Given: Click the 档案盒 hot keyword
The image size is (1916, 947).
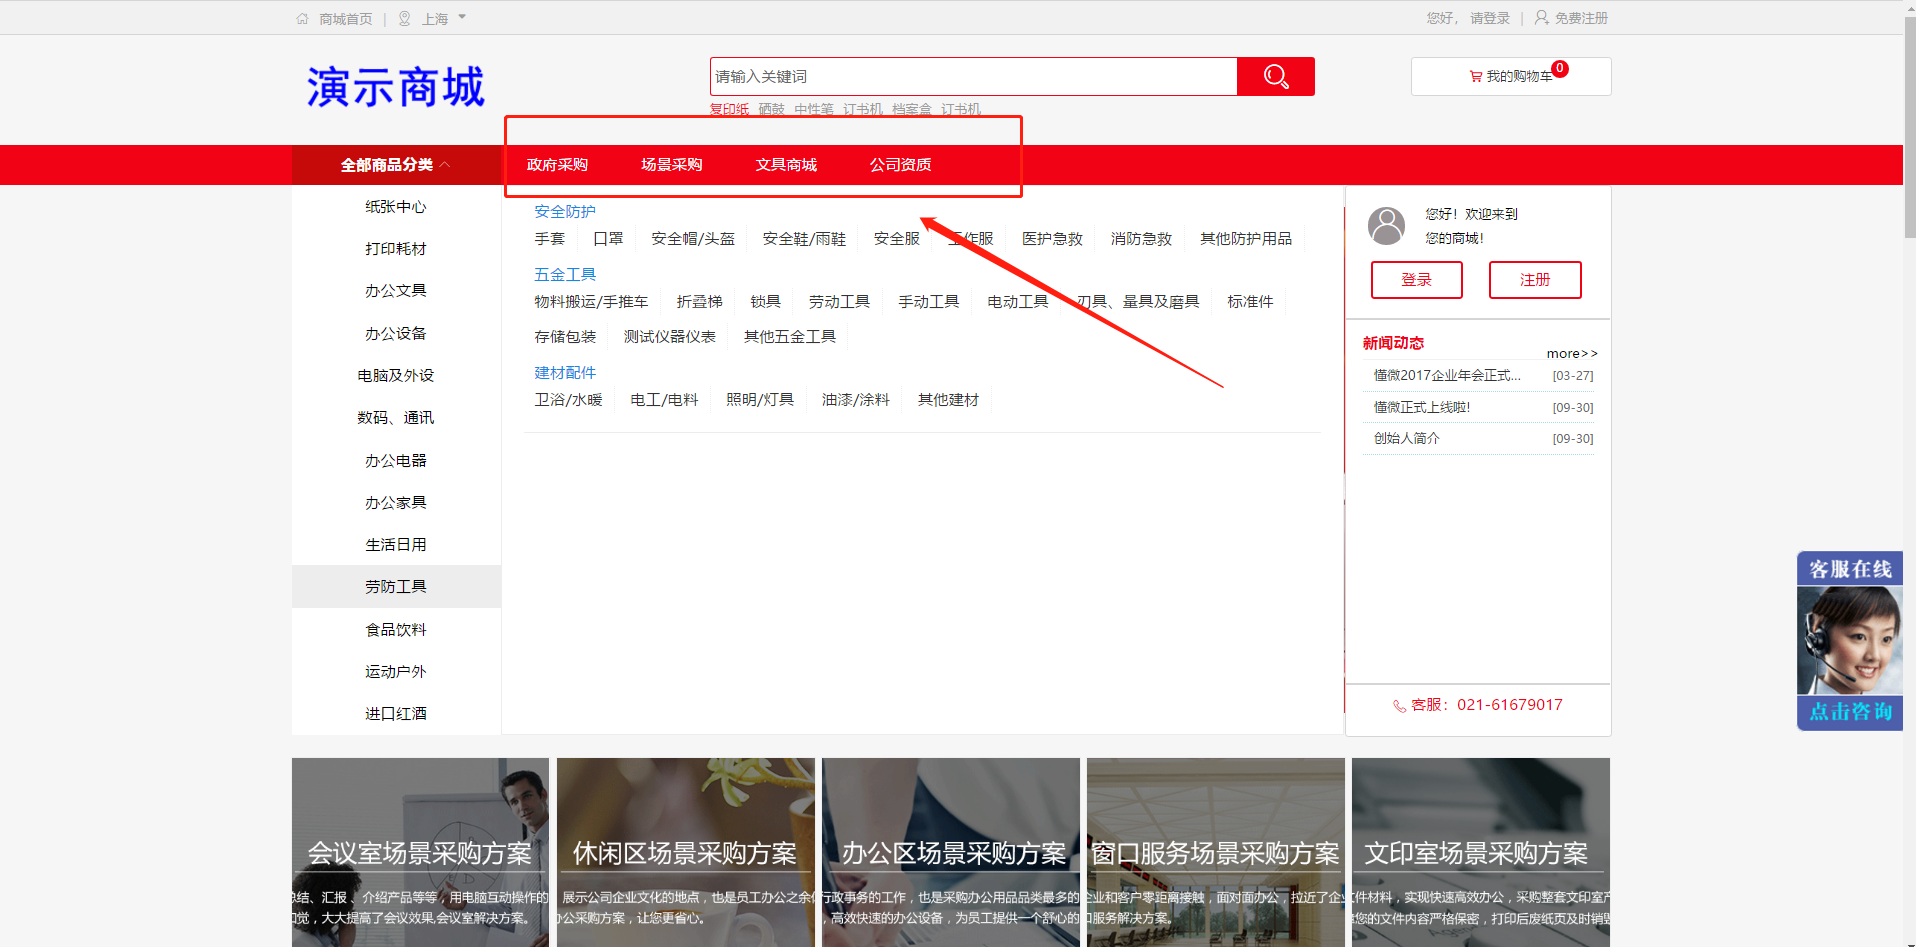Looking at the screenshot, I should point(912,109).
